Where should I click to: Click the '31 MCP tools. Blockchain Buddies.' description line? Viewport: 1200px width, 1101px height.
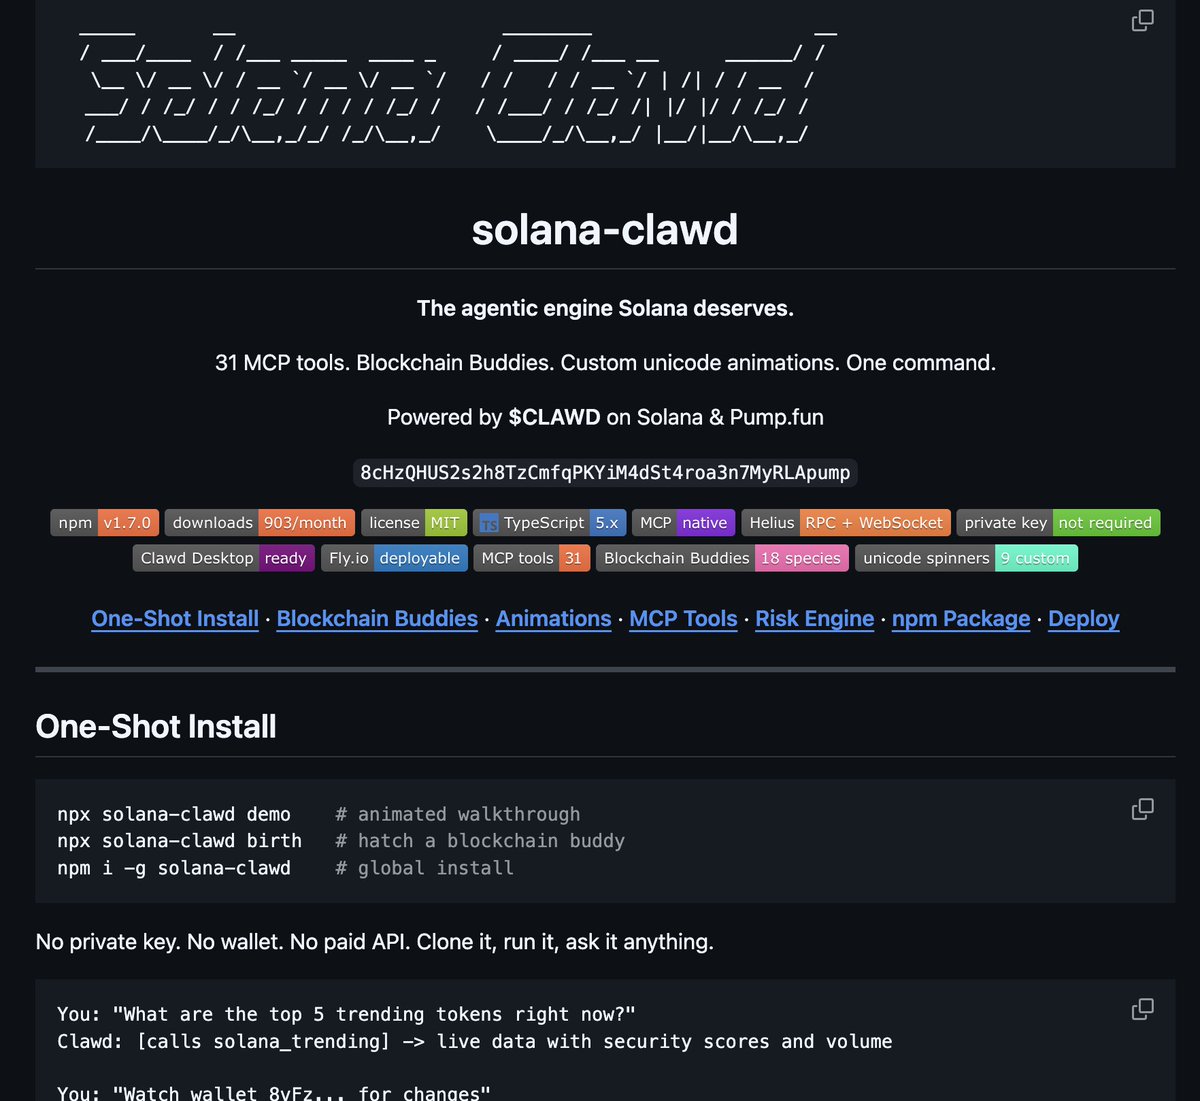605,363
